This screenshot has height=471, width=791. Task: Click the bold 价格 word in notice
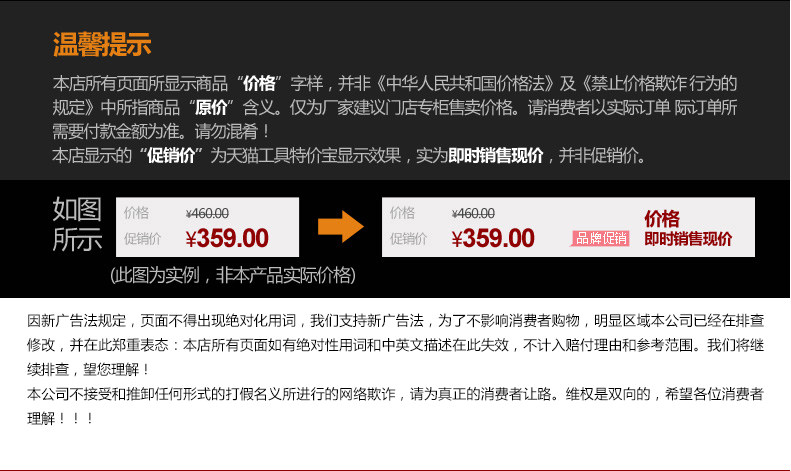click(x=259, y=83)
